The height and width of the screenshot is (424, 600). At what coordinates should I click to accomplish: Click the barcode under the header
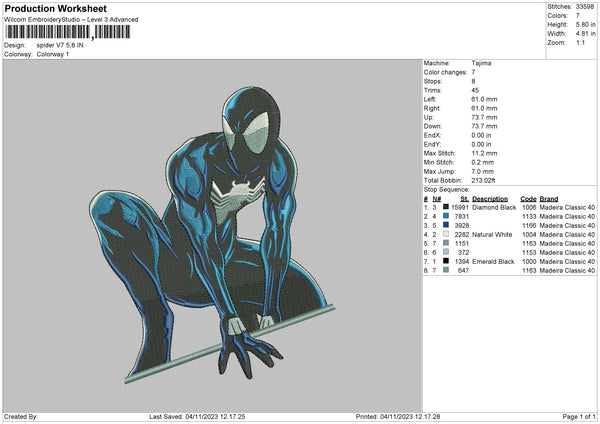[x=68, y=32]
